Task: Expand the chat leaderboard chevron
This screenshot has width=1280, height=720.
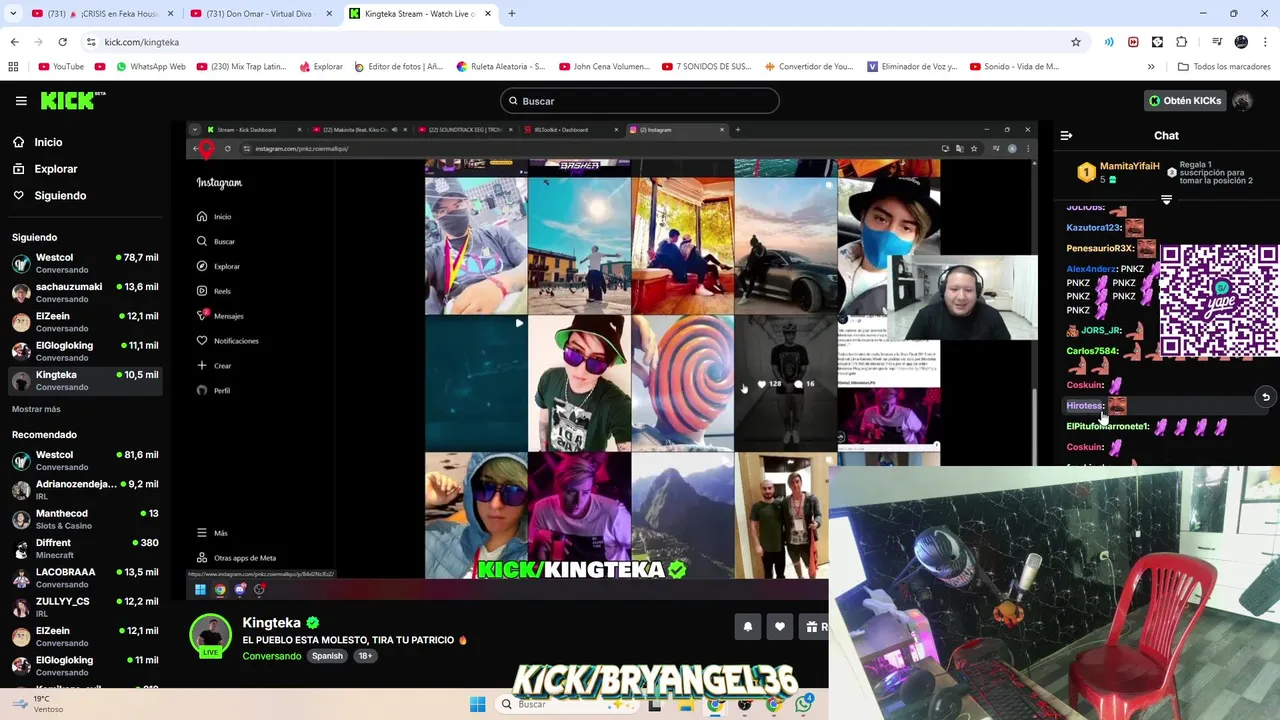Action: click(1166, 199)
